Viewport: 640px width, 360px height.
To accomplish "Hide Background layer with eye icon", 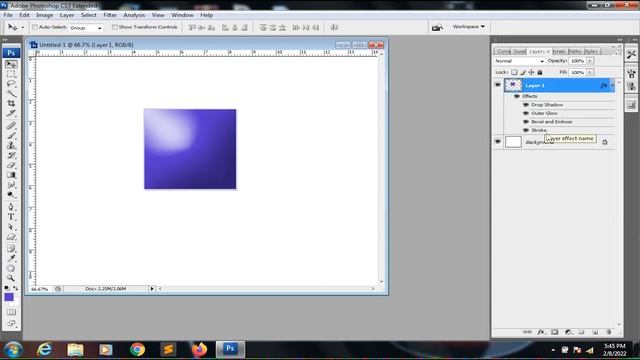I will [x=498, y=142].
